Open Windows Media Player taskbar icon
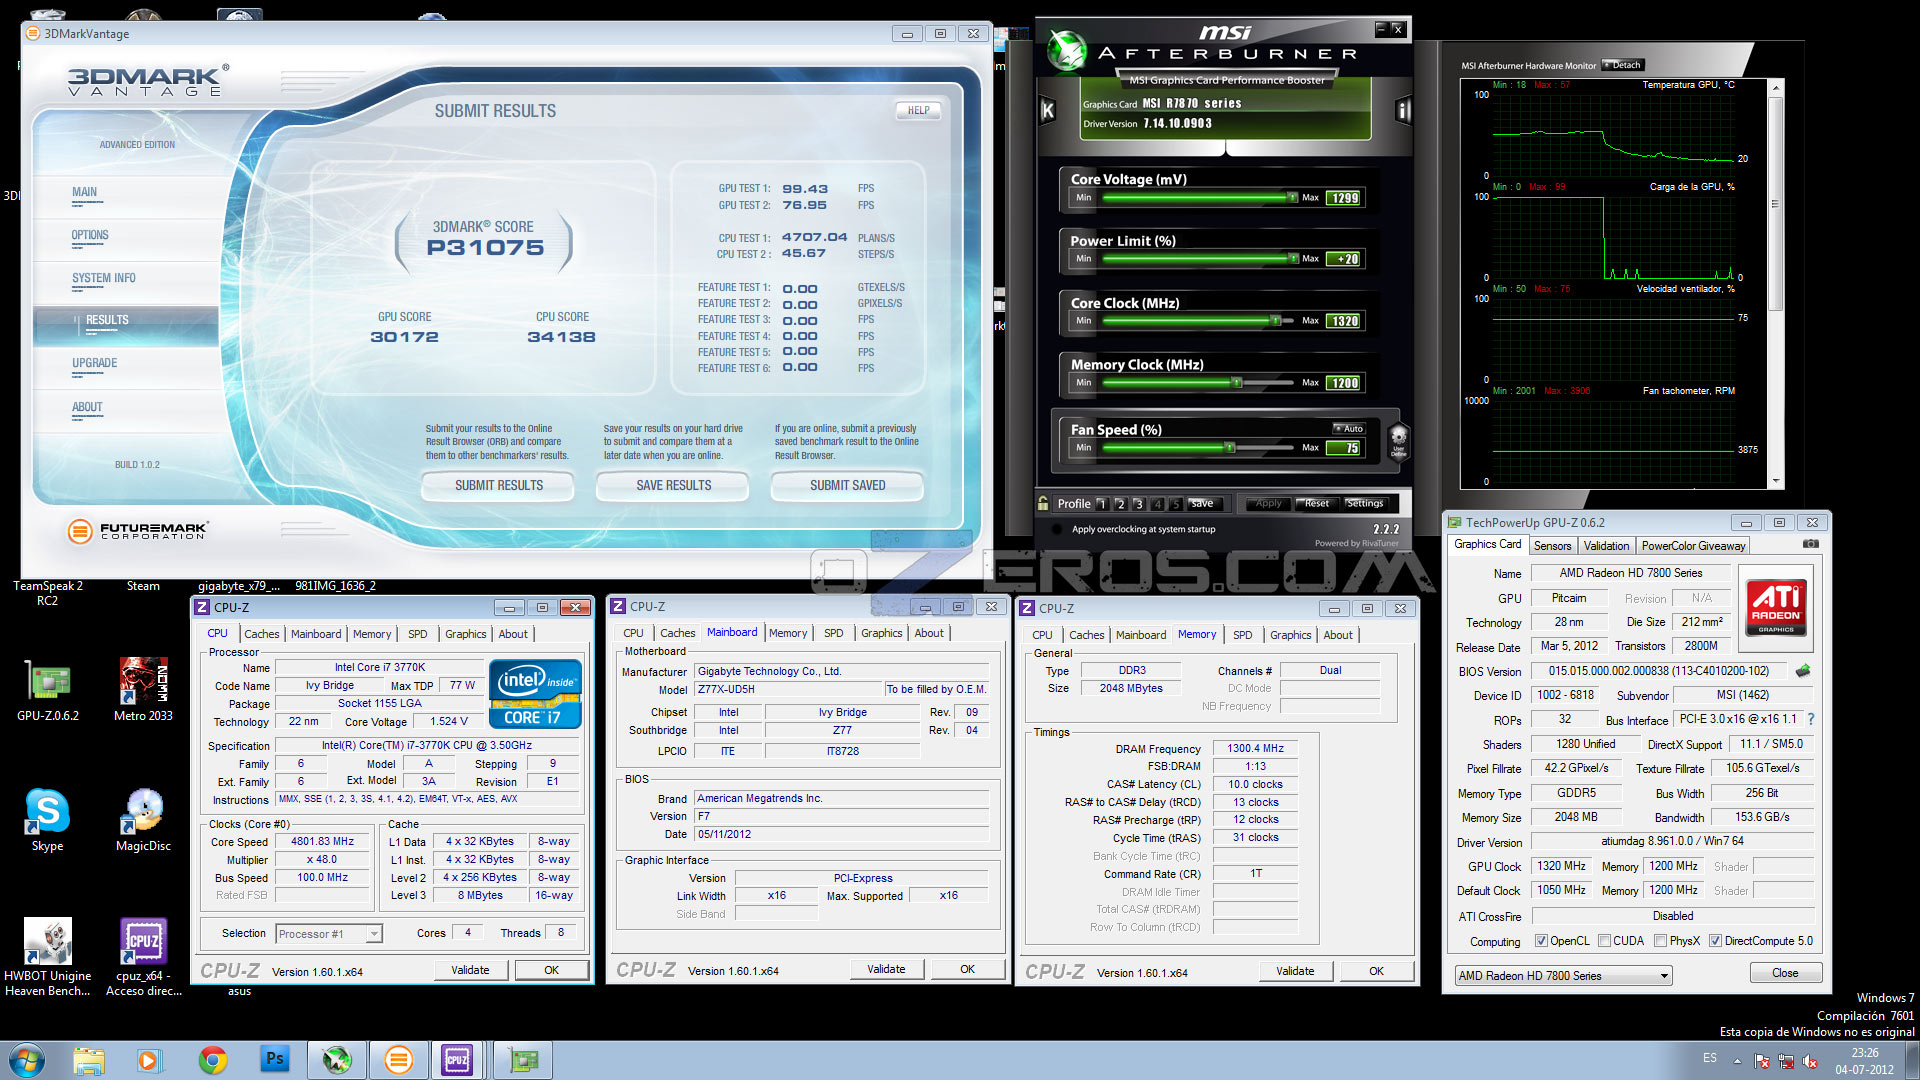1920x1080 pixels. click(x=148, y=1060)
